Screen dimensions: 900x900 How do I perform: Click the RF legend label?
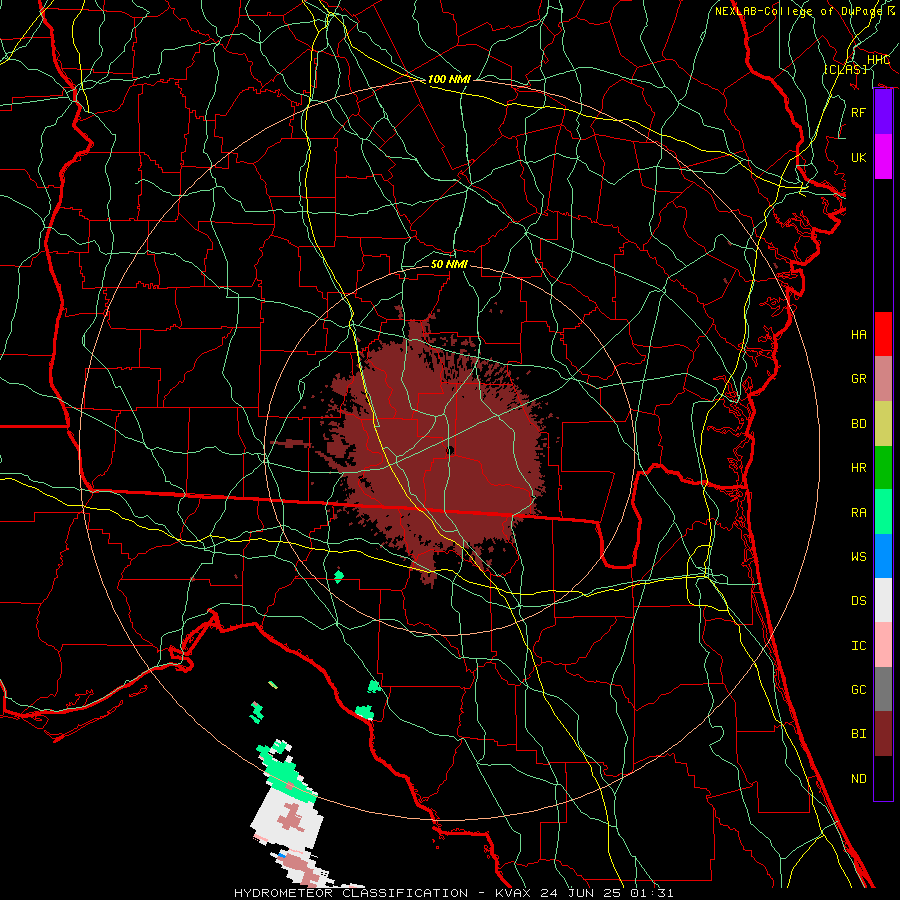pos(859,112)
